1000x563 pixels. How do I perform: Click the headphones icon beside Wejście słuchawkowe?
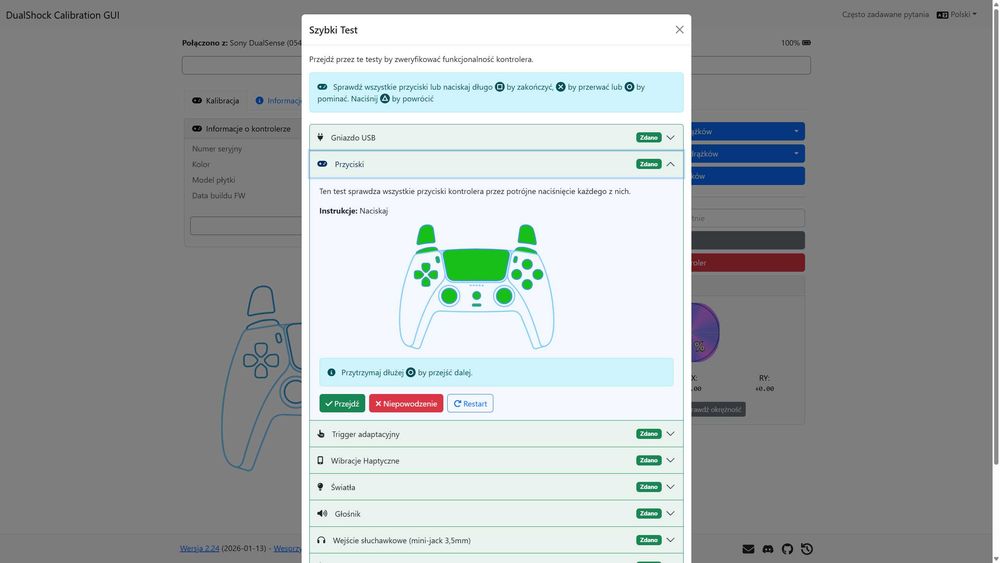tap(321, 540)
